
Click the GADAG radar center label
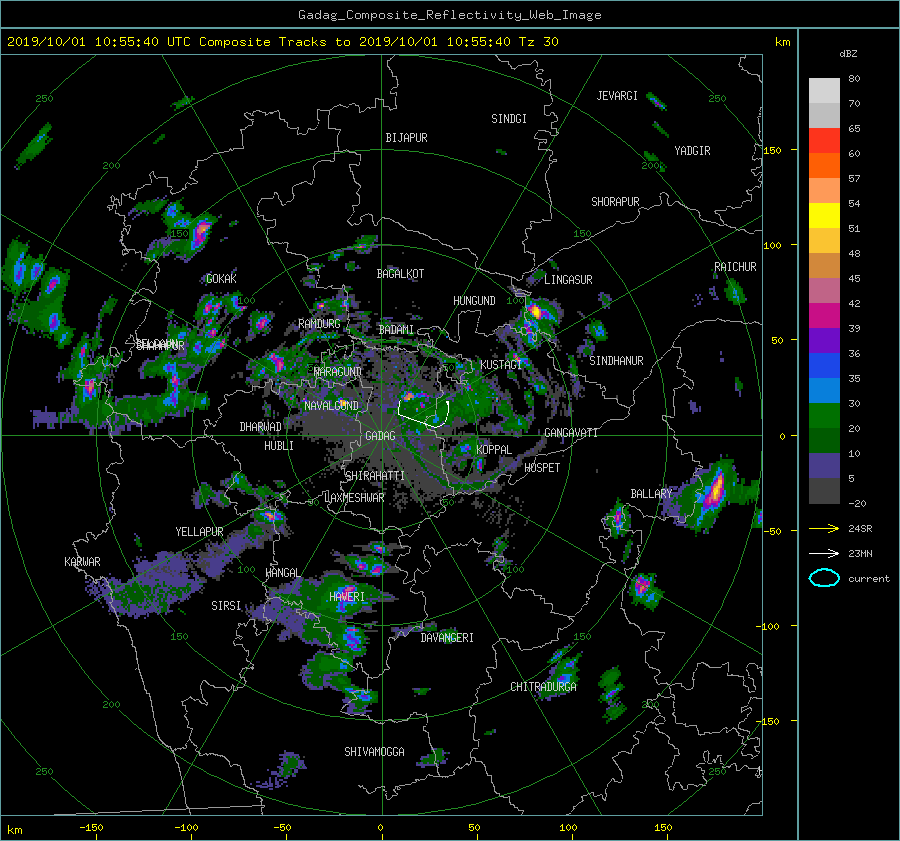[x=380, y=436]
